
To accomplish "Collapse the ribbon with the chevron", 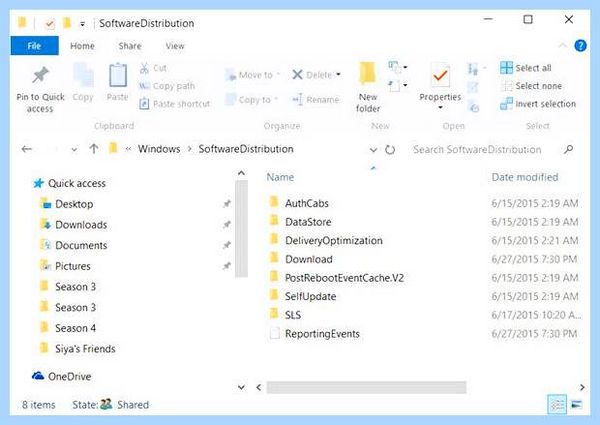I will [563, 46].
